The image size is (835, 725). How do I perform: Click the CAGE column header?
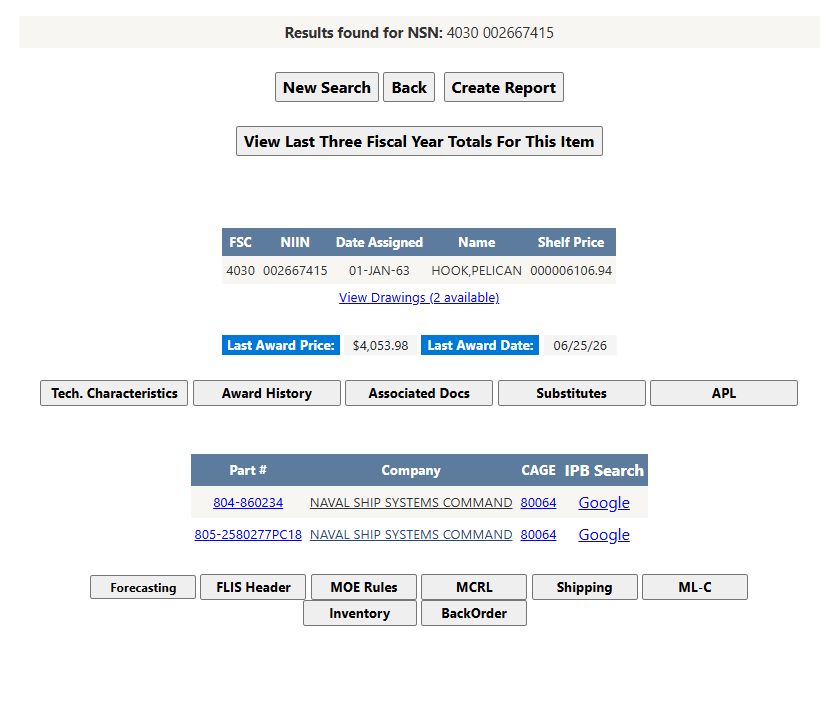538,470
